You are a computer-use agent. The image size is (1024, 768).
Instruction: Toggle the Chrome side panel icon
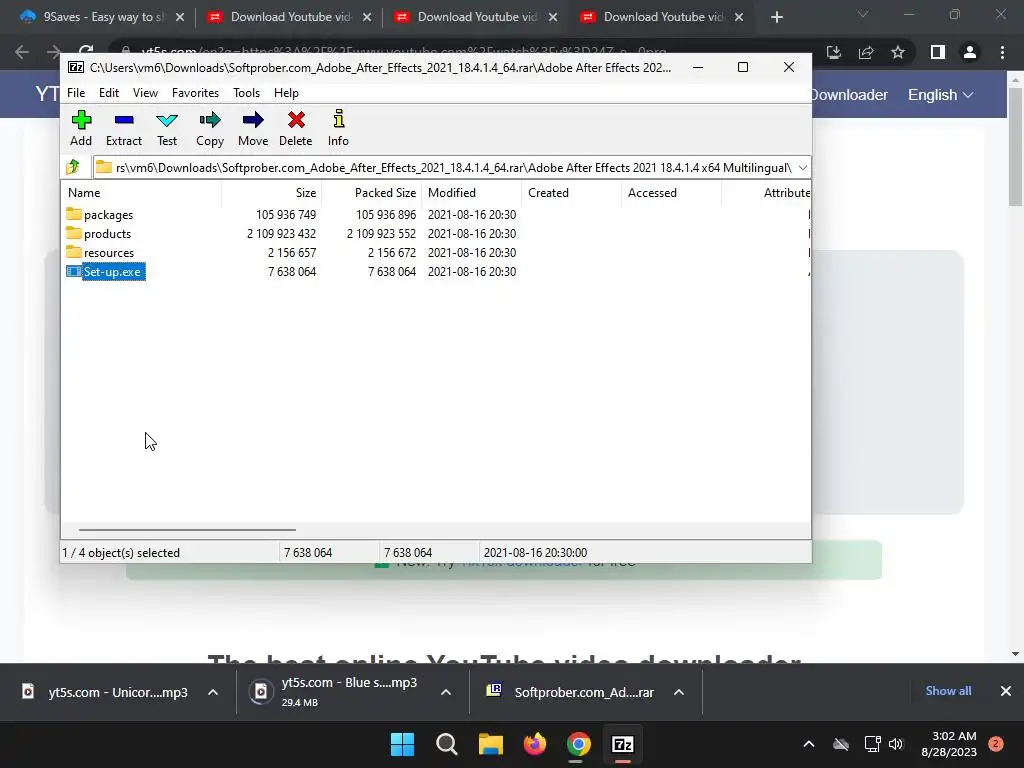point(938,52)
